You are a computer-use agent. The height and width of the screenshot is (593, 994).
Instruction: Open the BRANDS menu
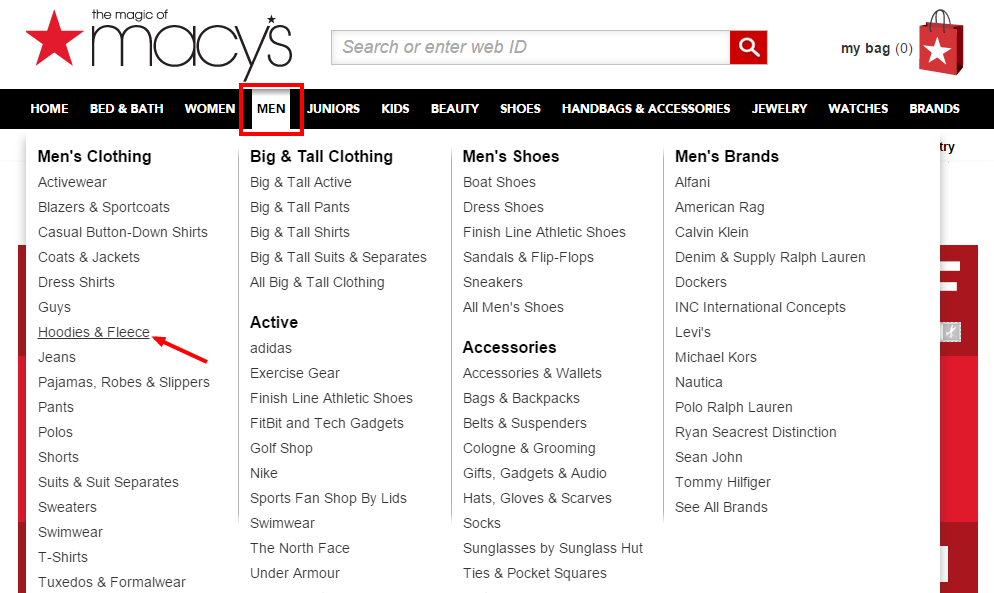tap(934, 108)
